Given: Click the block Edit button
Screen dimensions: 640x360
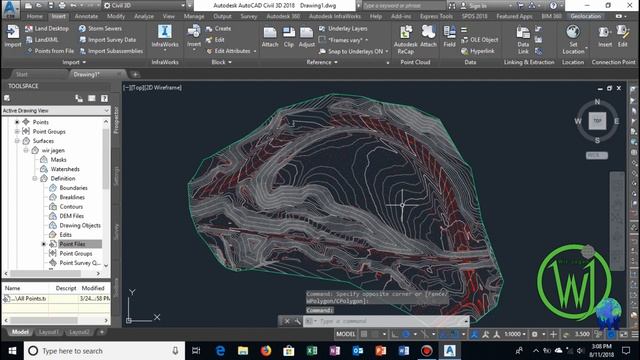Looking at the screenshot, I should point(216,40).
